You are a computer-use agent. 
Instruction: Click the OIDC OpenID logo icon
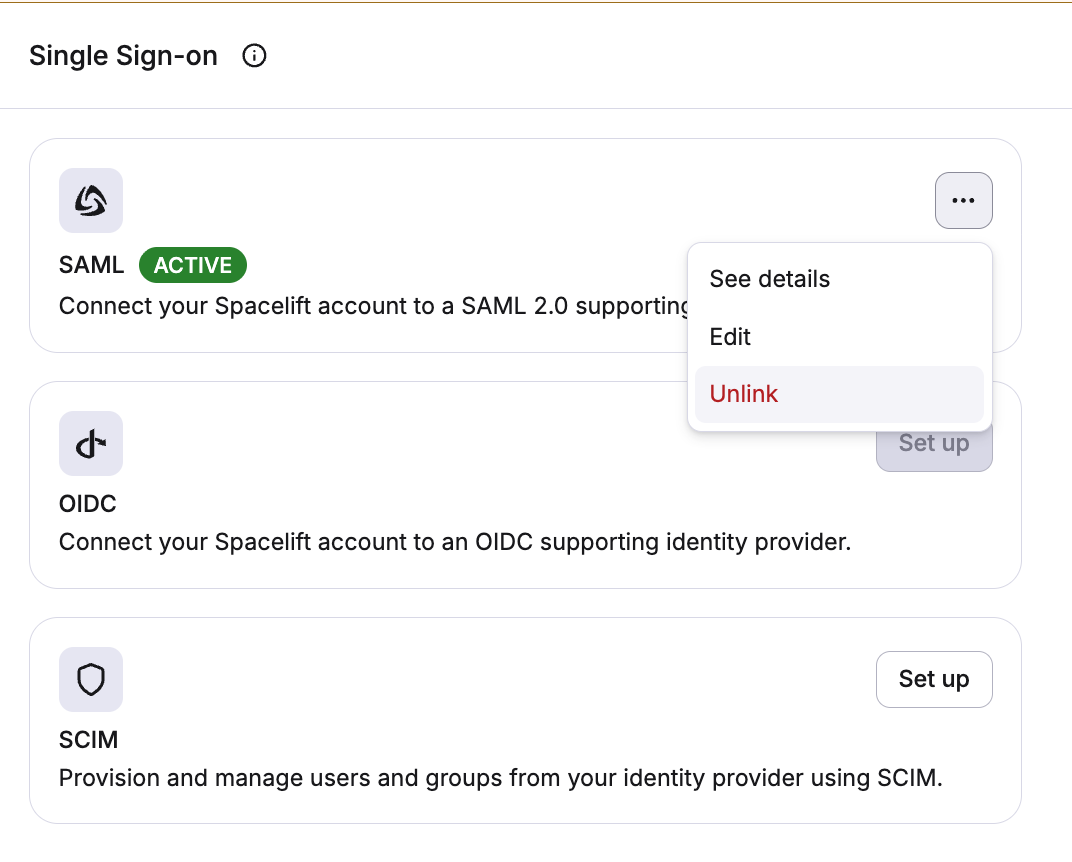91,443
